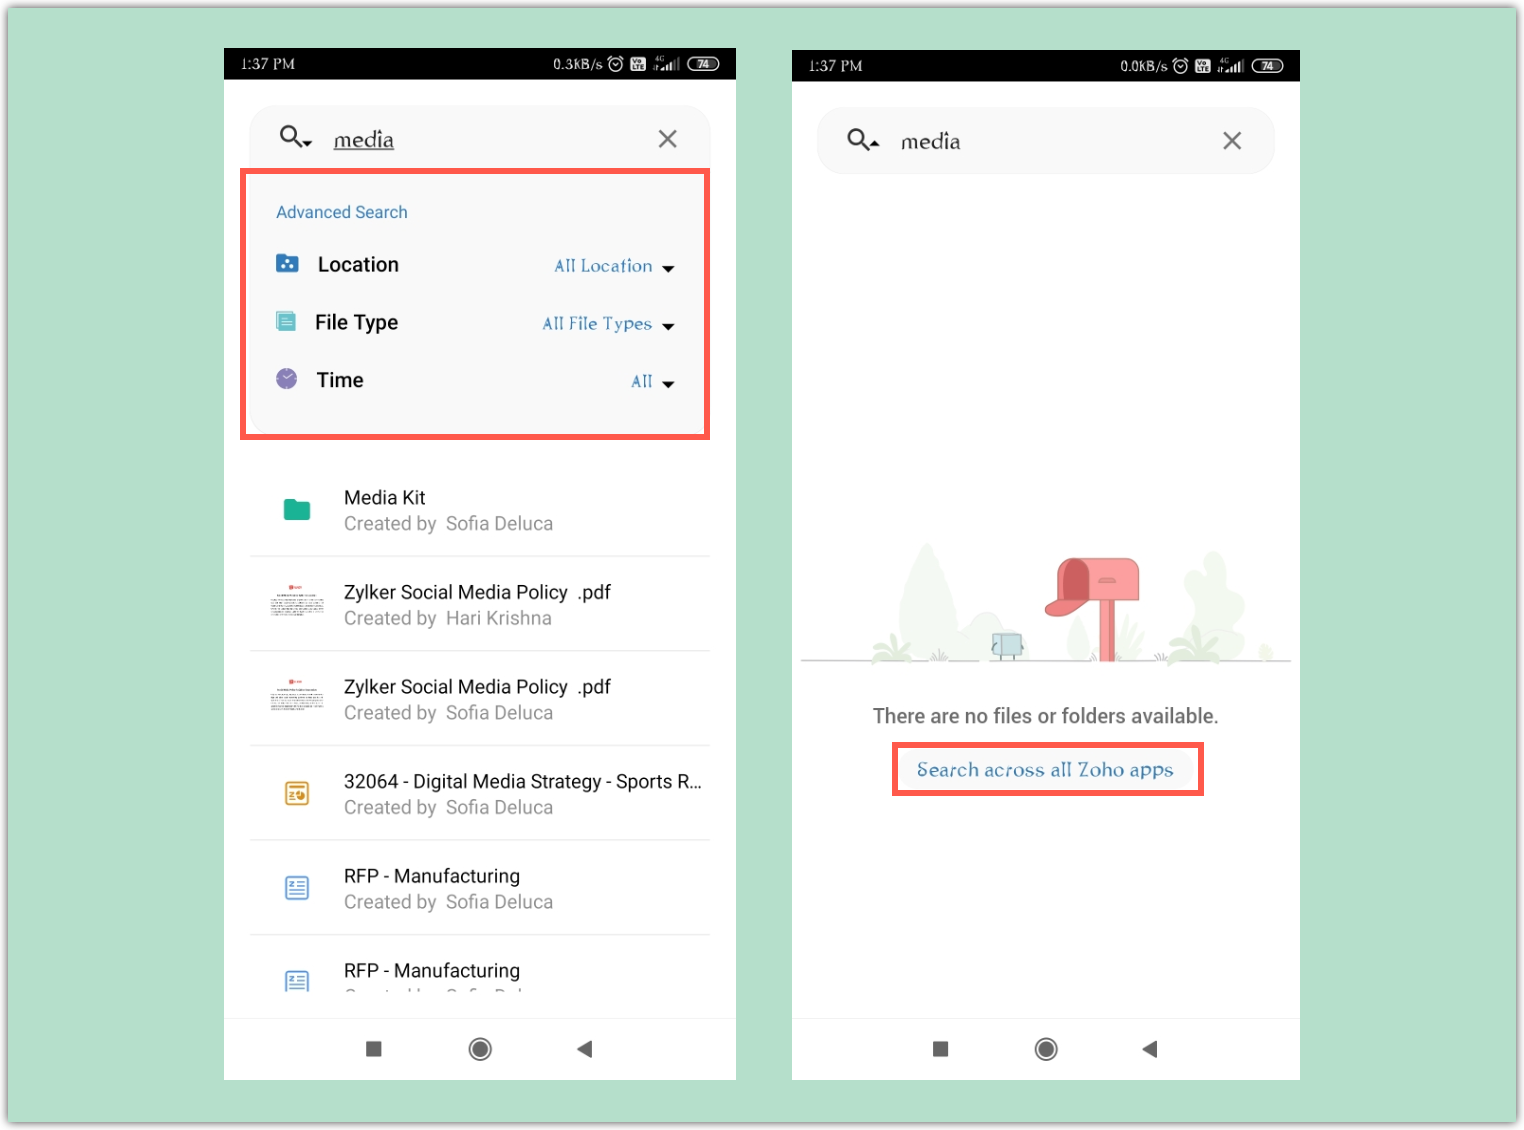Click the document icon for RFP - Manufacturing
The width and height of the screenshot is (1524, 1130).
click(296, 887)
